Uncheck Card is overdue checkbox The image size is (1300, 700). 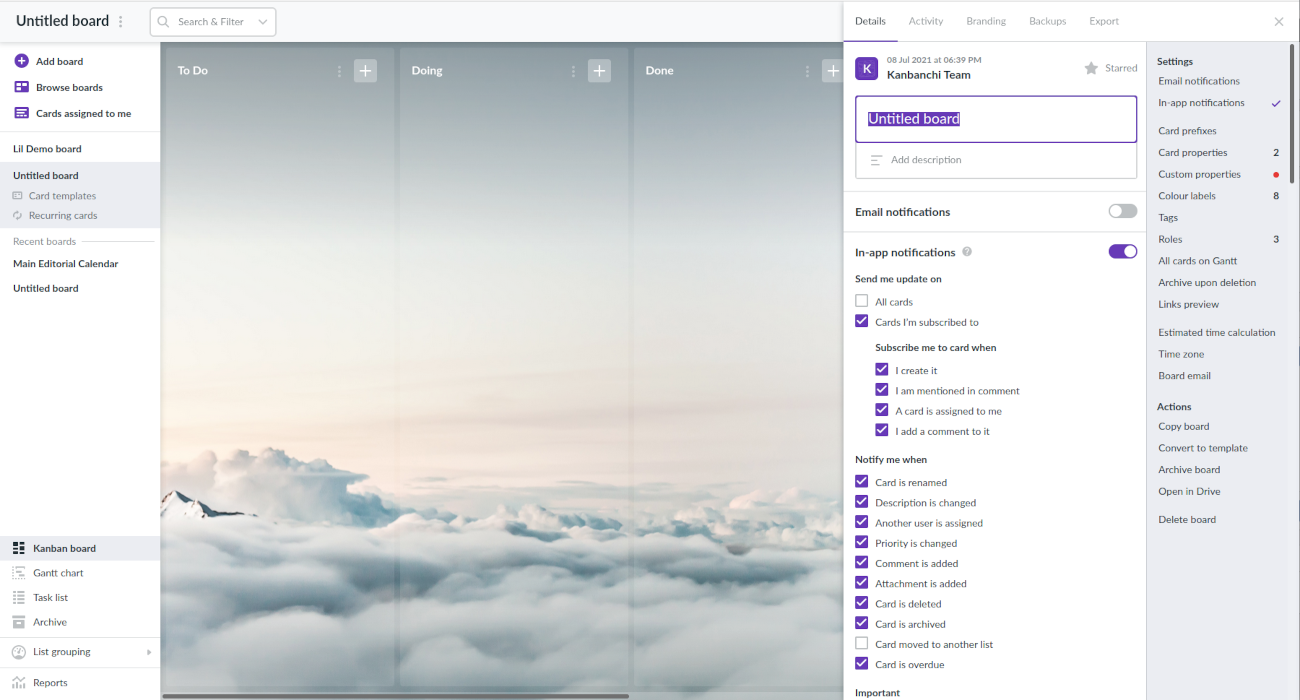pyautogui.click(x=862, y=663)
